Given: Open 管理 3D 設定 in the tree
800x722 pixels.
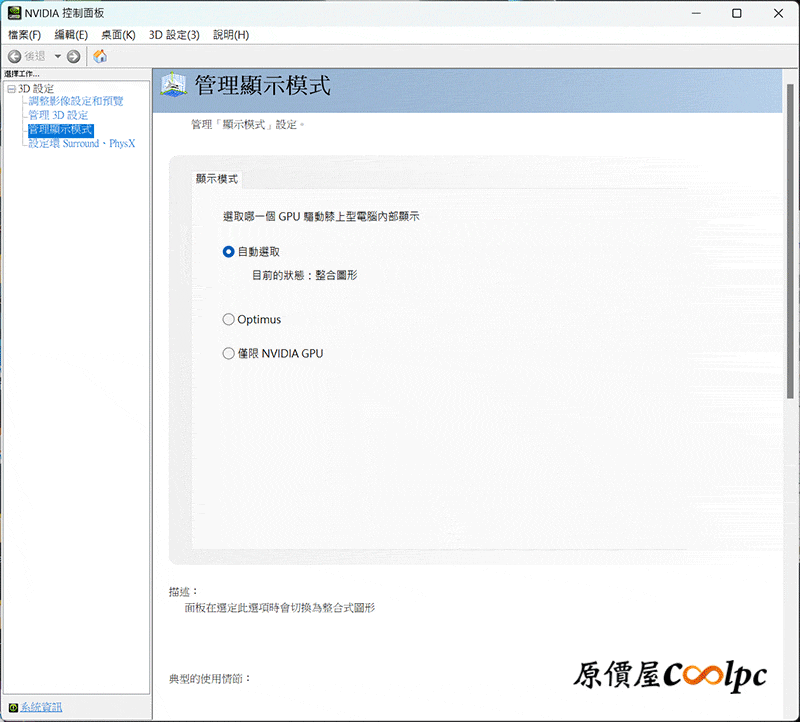Looking at the screenshot, I should (x=58, y=115).
